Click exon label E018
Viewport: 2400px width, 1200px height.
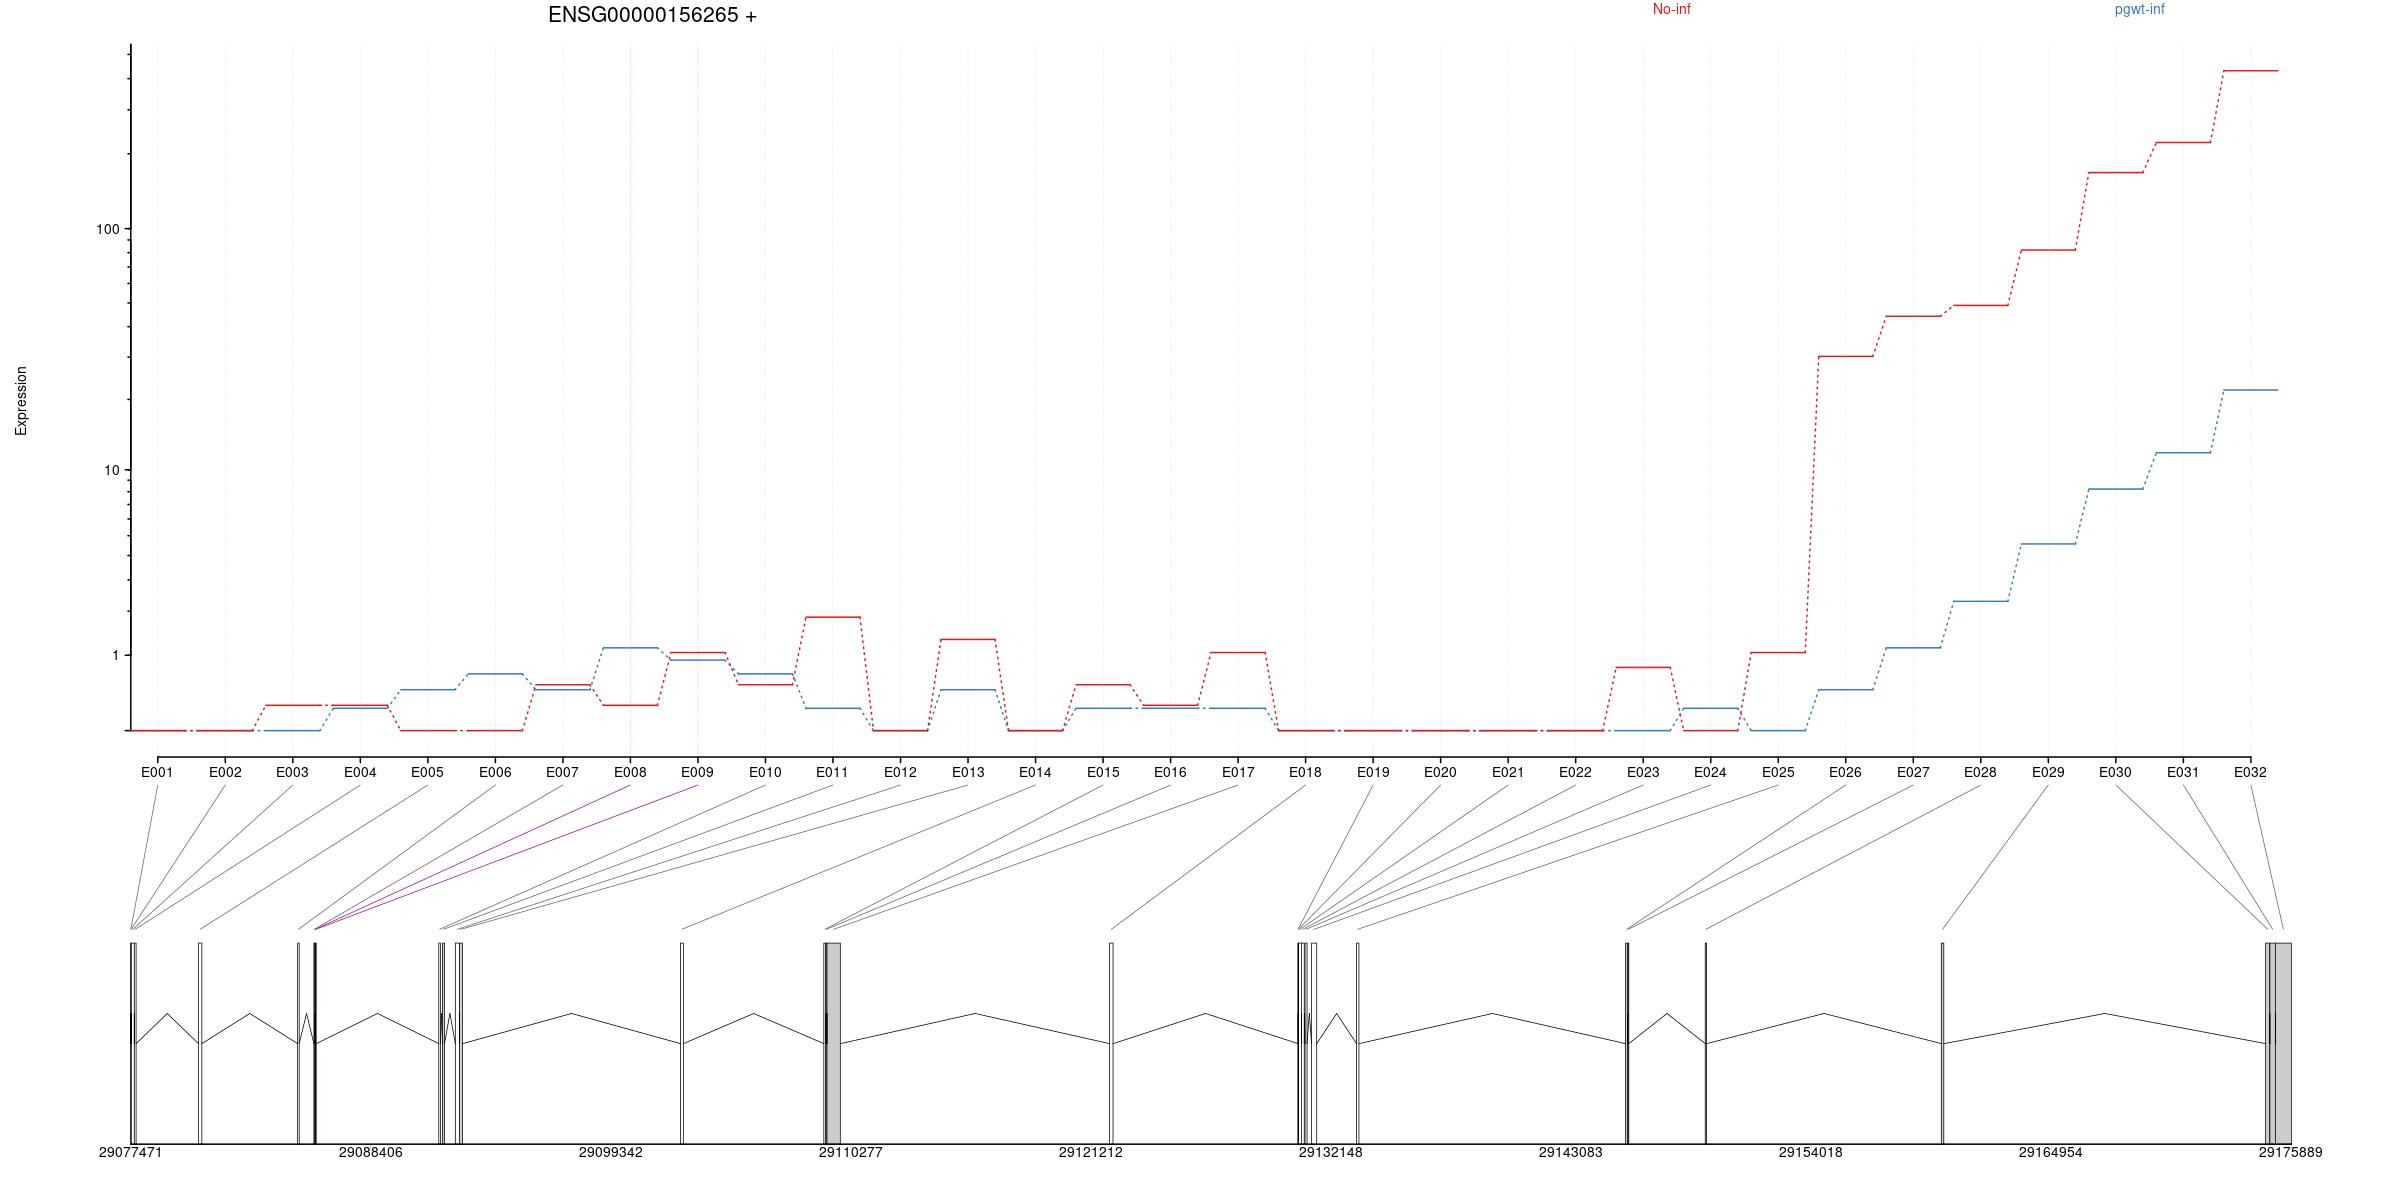point(1305,772)
